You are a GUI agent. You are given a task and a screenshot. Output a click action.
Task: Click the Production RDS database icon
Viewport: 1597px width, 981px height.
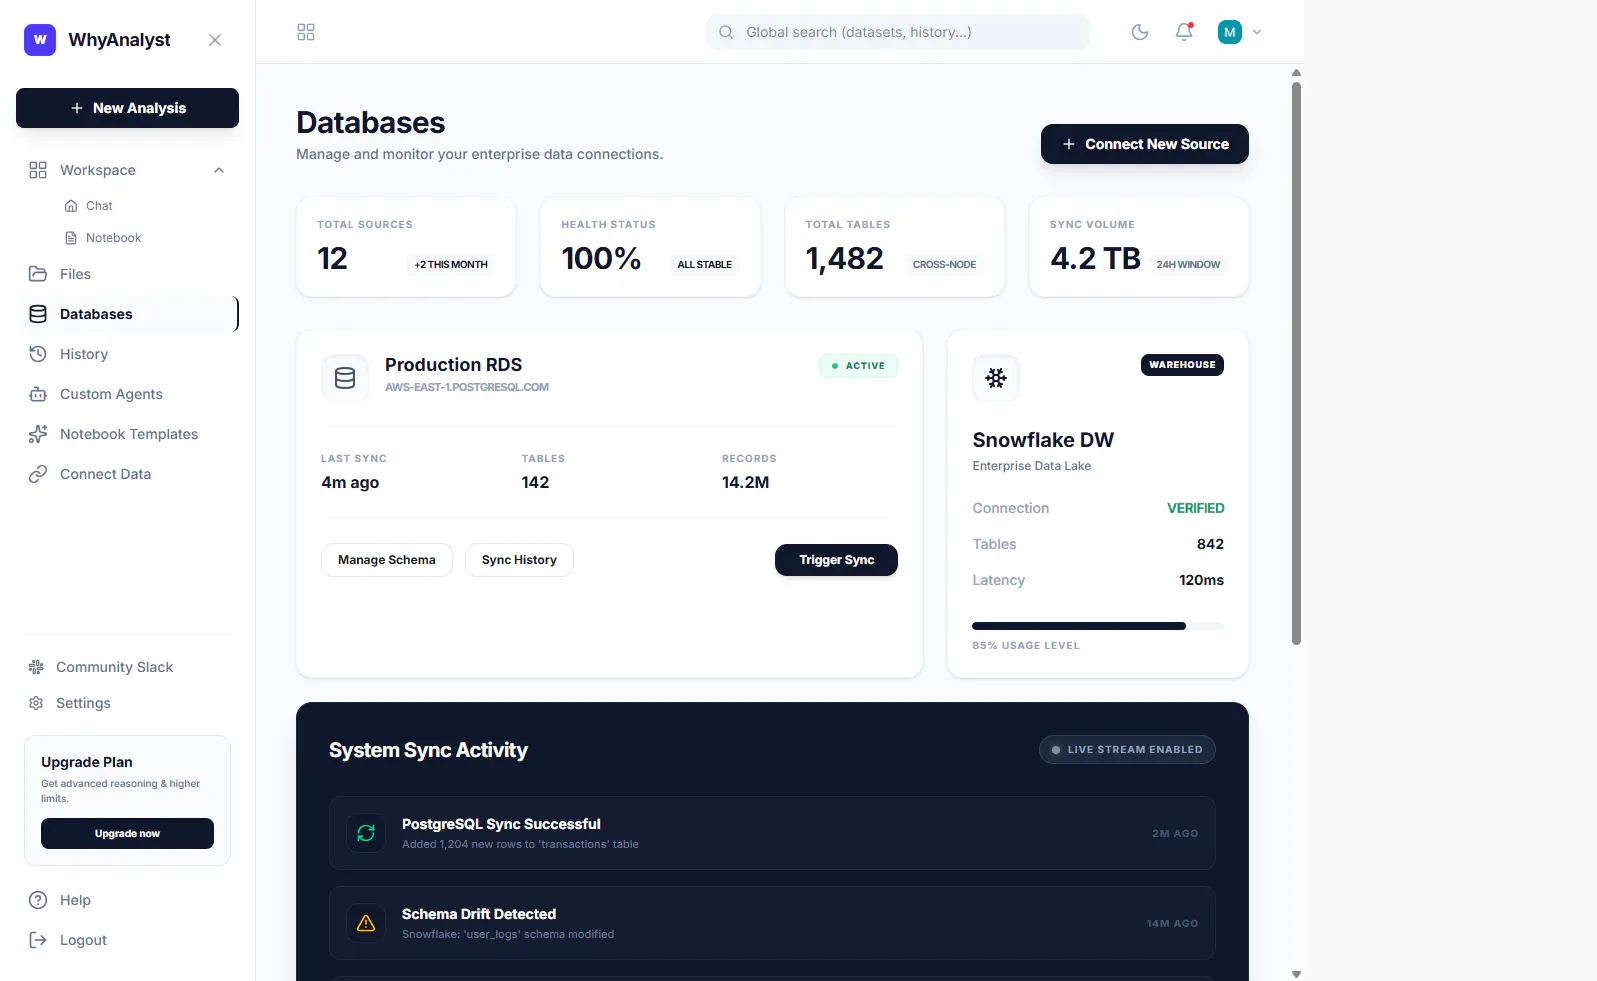click(x=345, y=378)
